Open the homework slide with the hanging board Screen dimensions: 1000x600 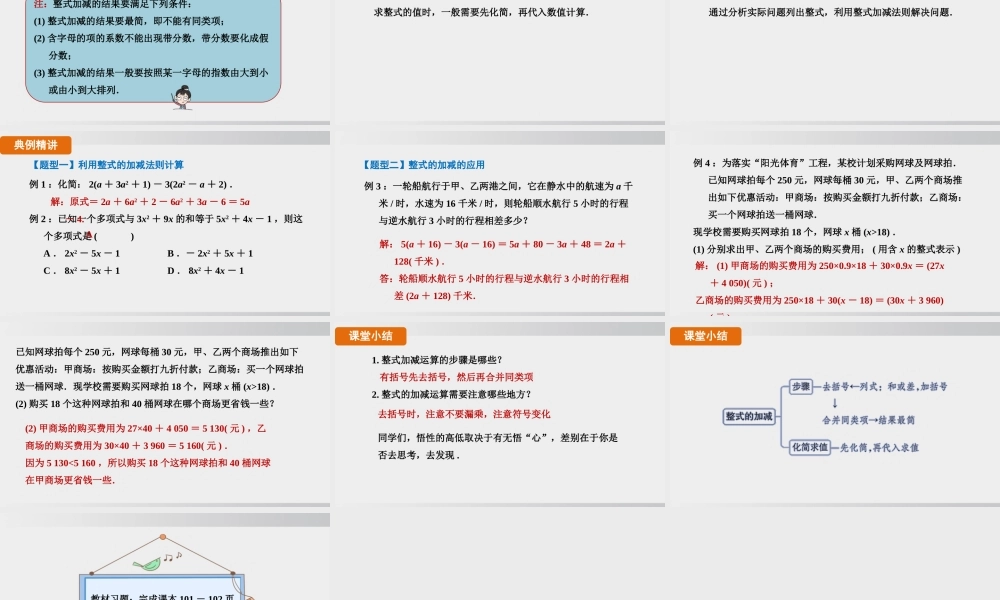pos(165,557)
